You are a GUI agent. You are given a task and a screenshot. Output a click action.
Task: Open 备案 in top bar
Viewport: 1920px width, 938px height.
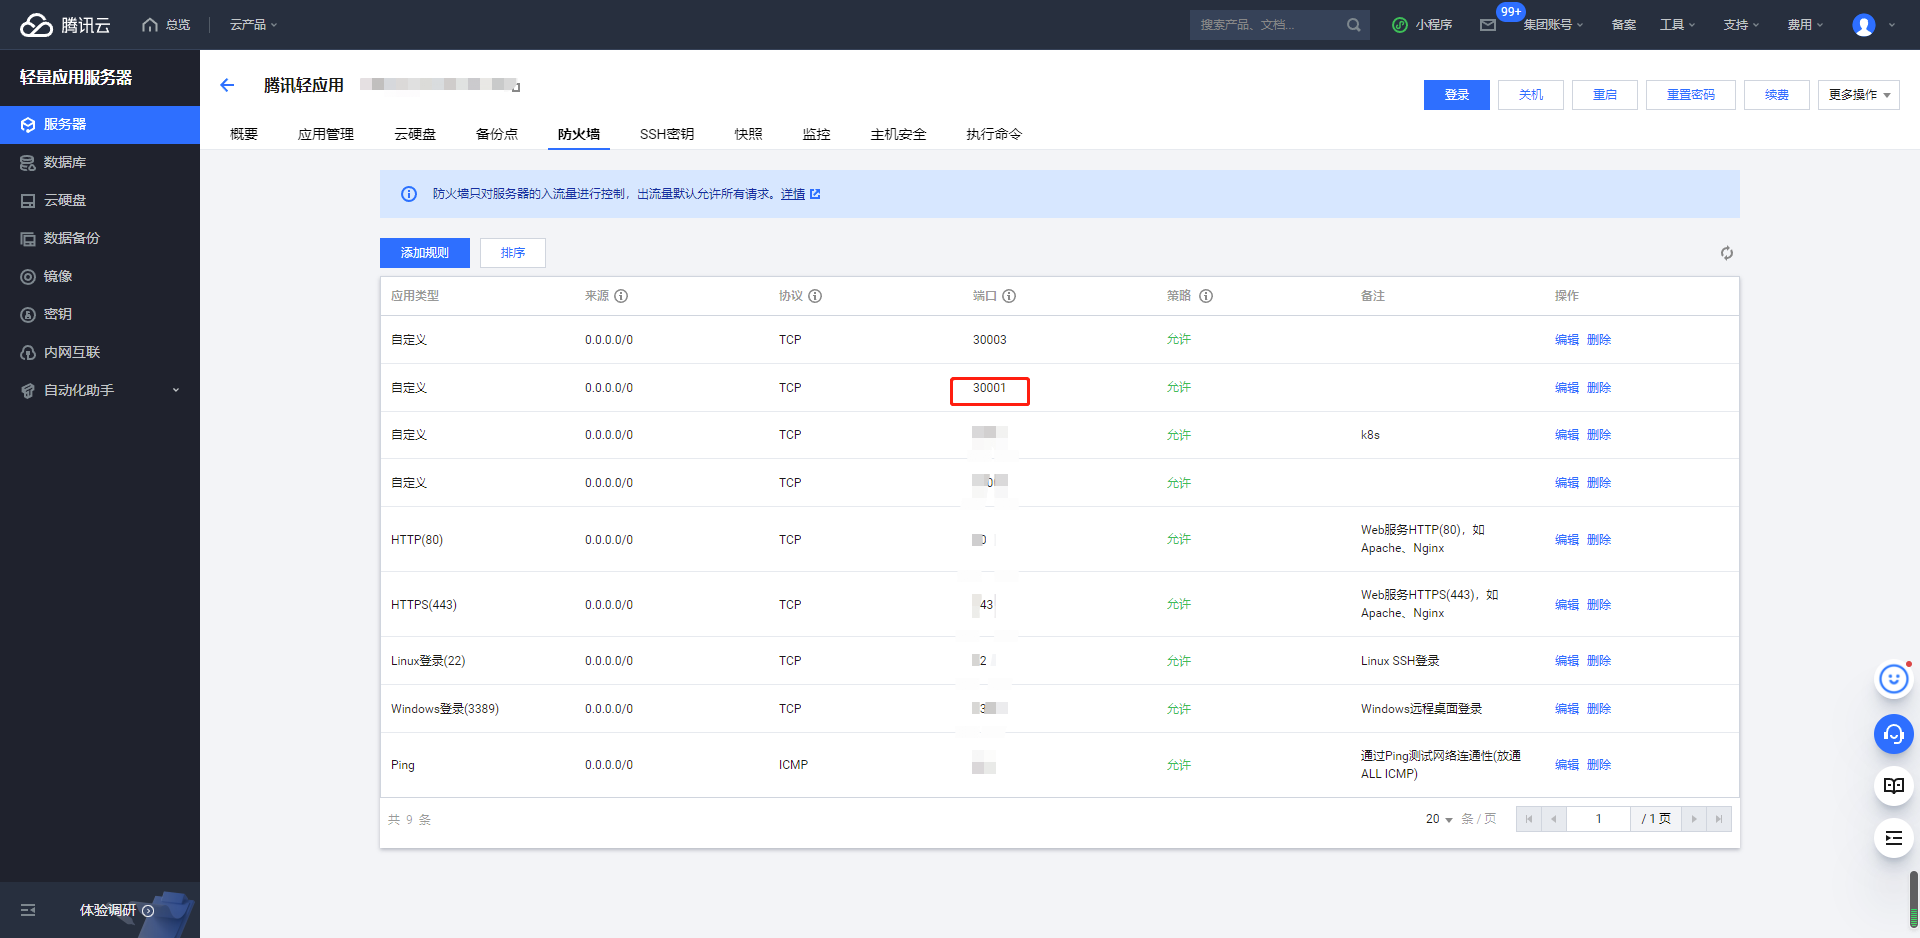1624,25
